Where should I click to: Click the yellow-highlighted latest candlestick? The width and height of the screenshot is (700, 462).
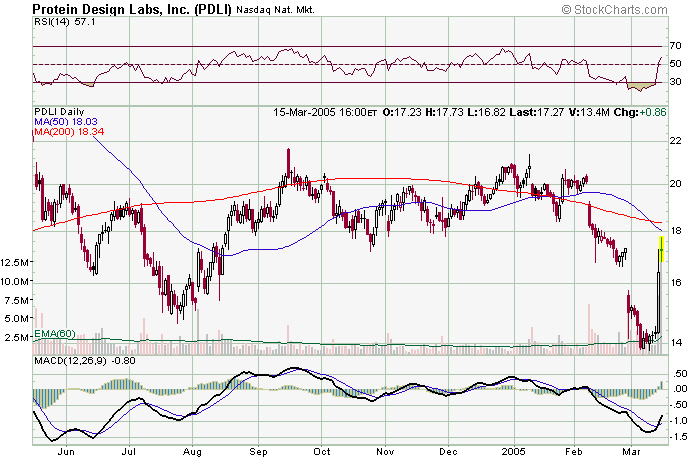pos(662,249)
